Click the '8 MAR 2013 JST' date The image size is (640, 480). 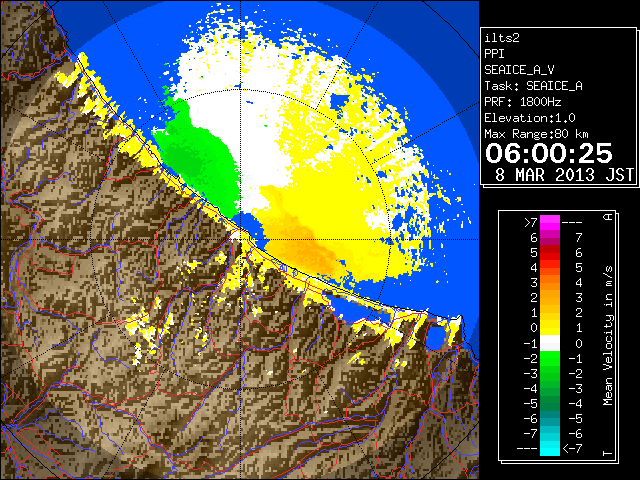coord(564,175)
